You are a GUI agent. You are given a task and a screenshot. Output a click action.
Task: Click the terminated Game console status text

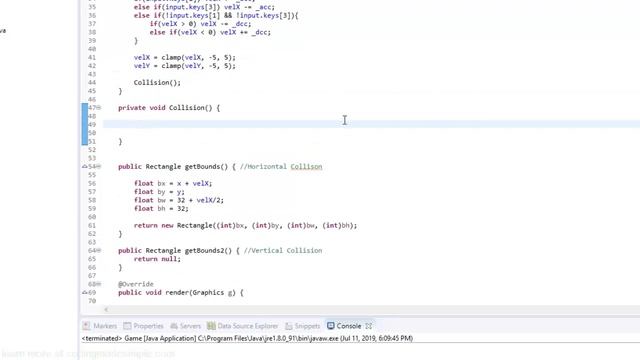pos(247,338)
